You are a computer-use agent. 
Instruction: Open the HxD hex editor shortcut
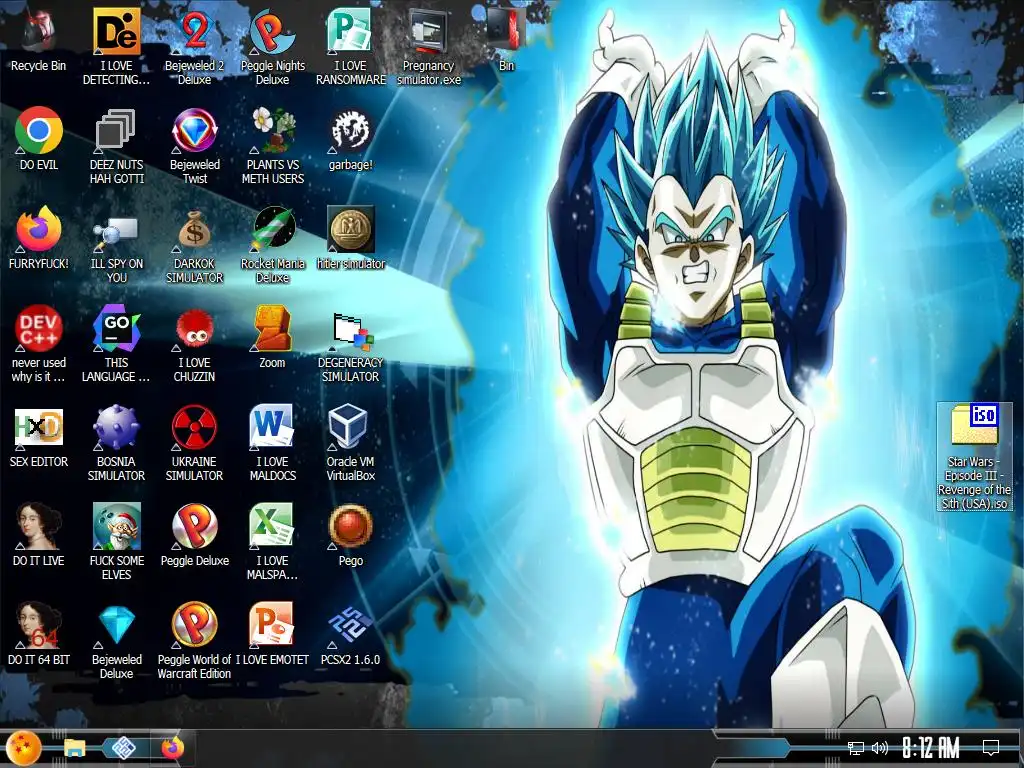coord(39,436)
